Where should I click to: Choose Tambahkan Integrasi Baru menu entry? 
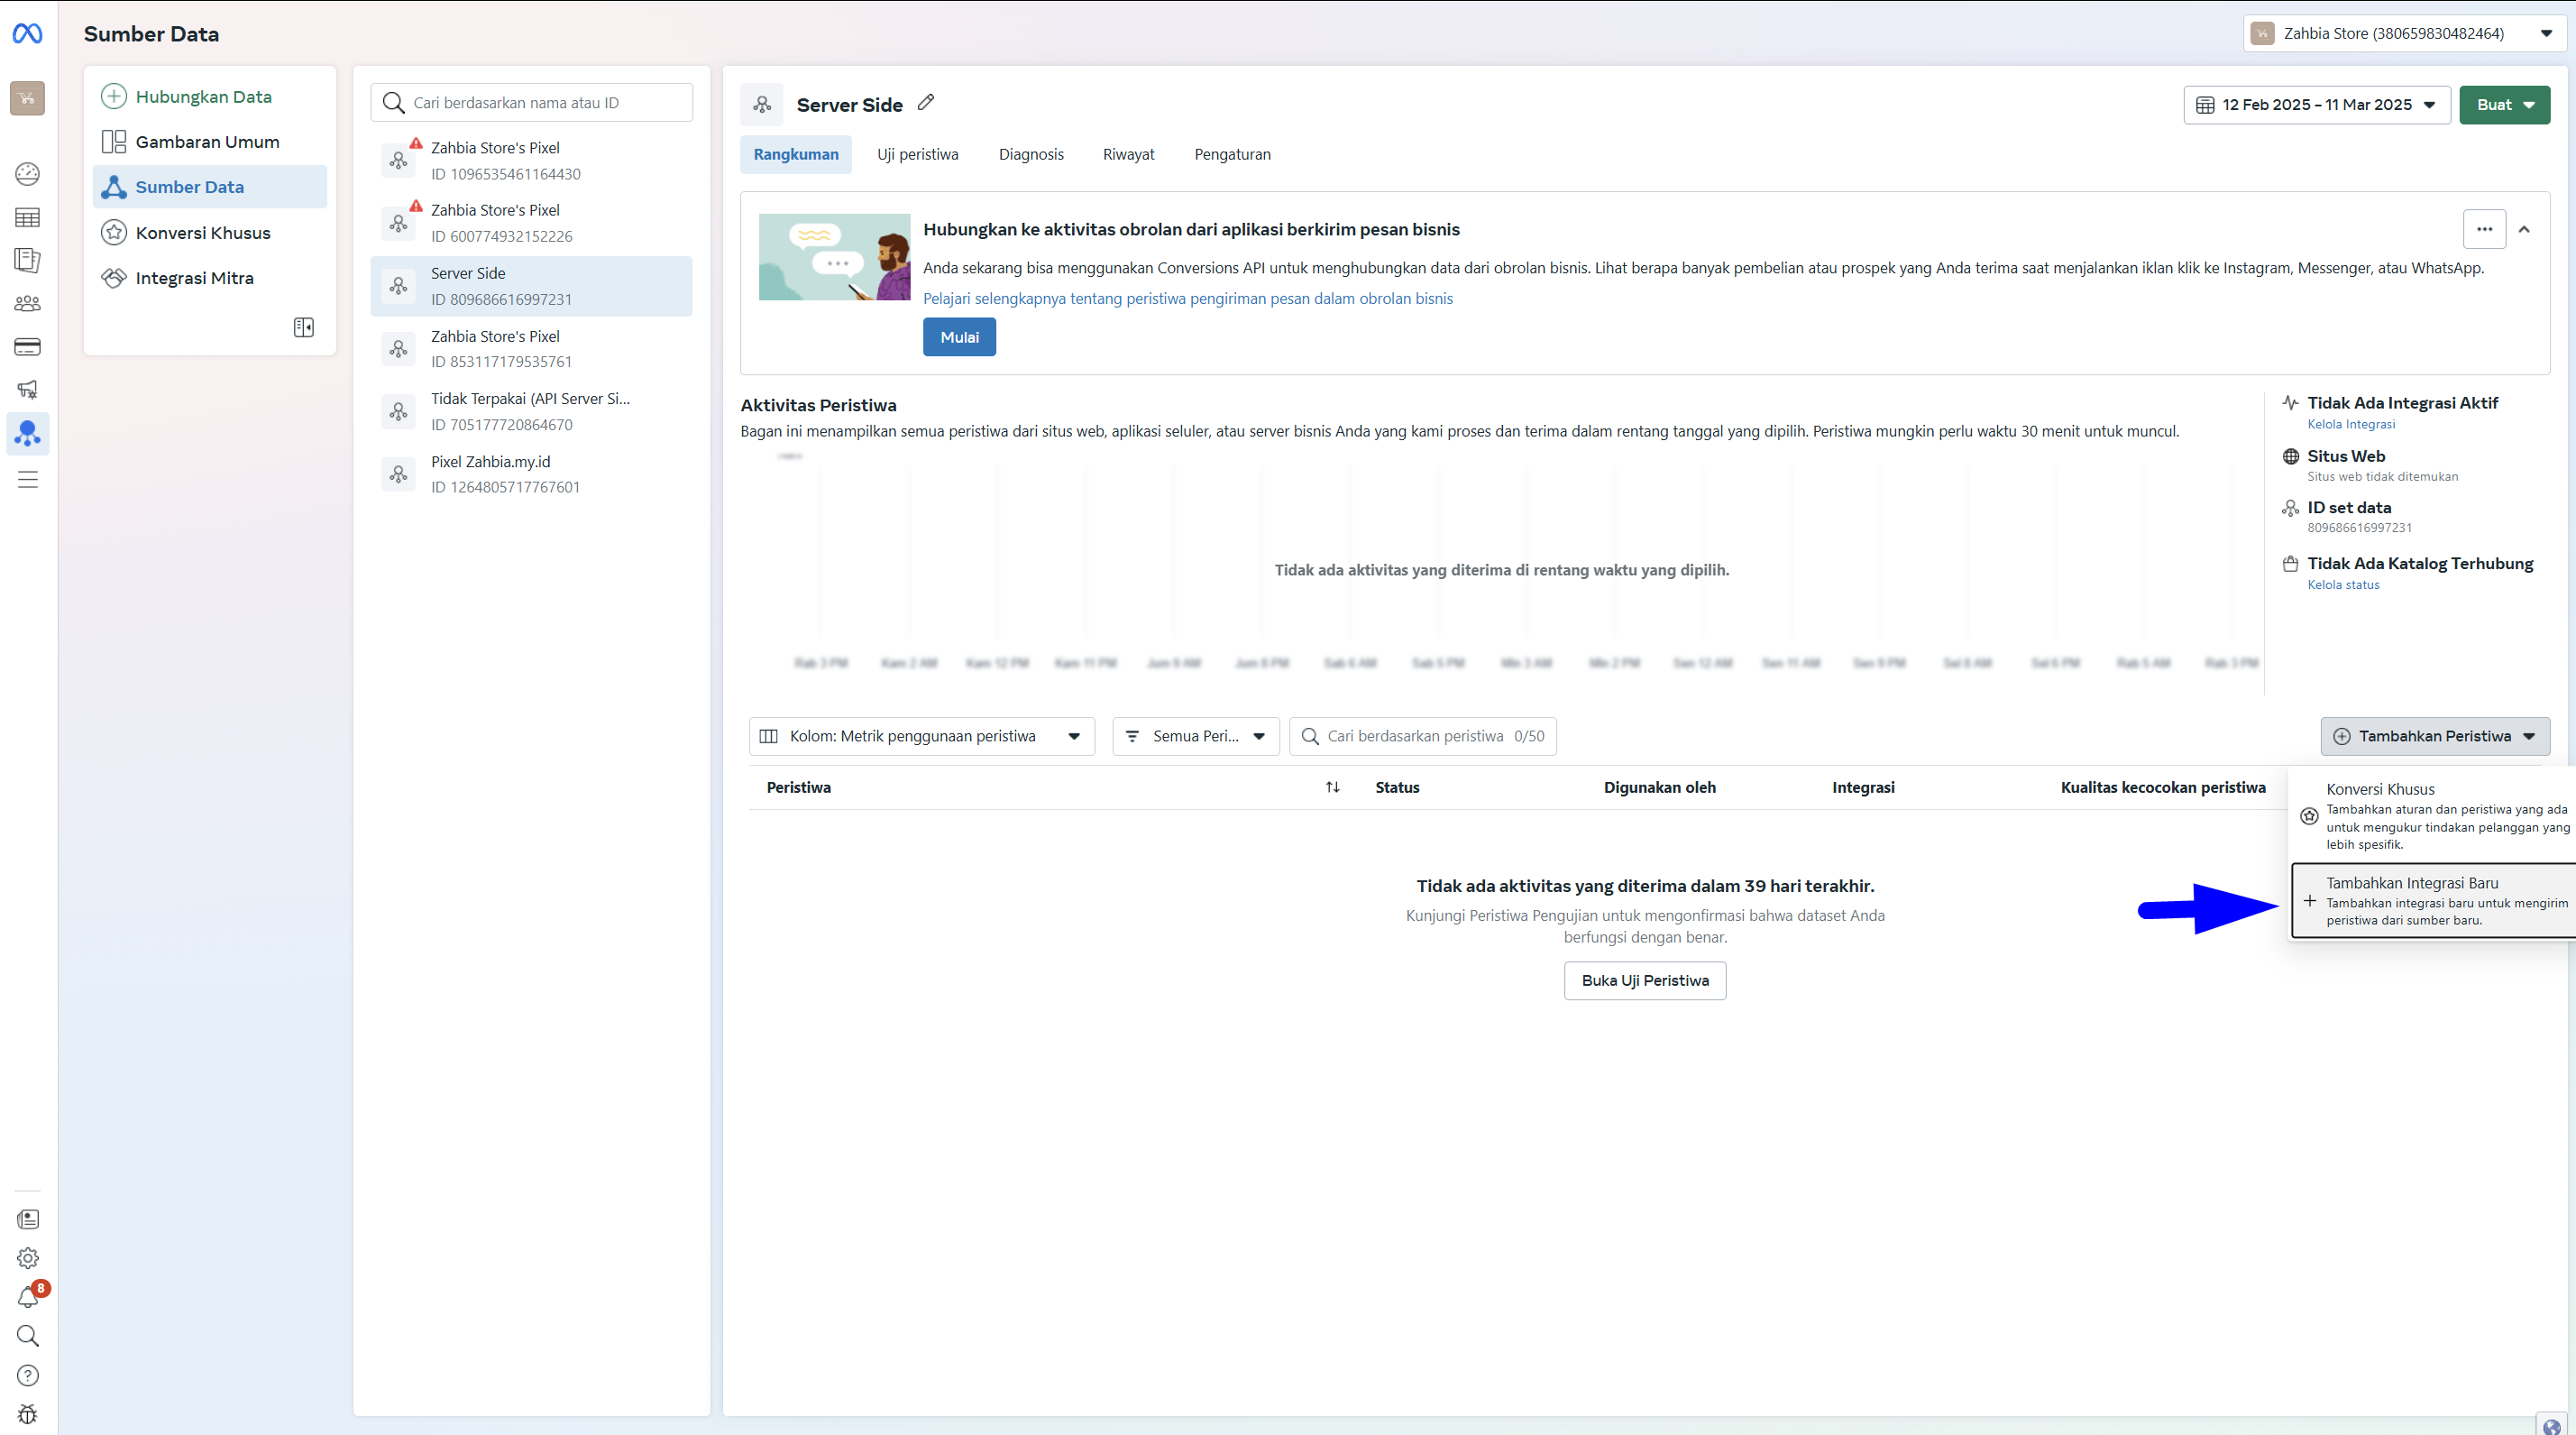[2433, 900]
